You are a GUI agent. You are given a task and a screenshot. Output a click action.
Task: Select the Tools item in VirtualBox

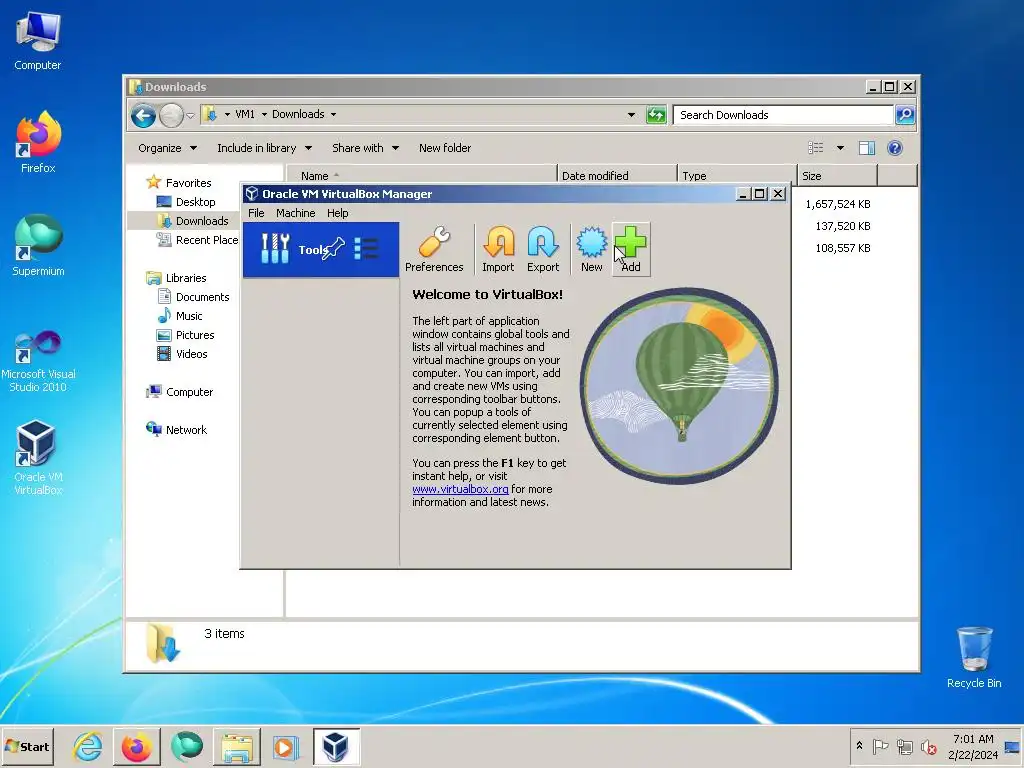(x=321, y=249)
